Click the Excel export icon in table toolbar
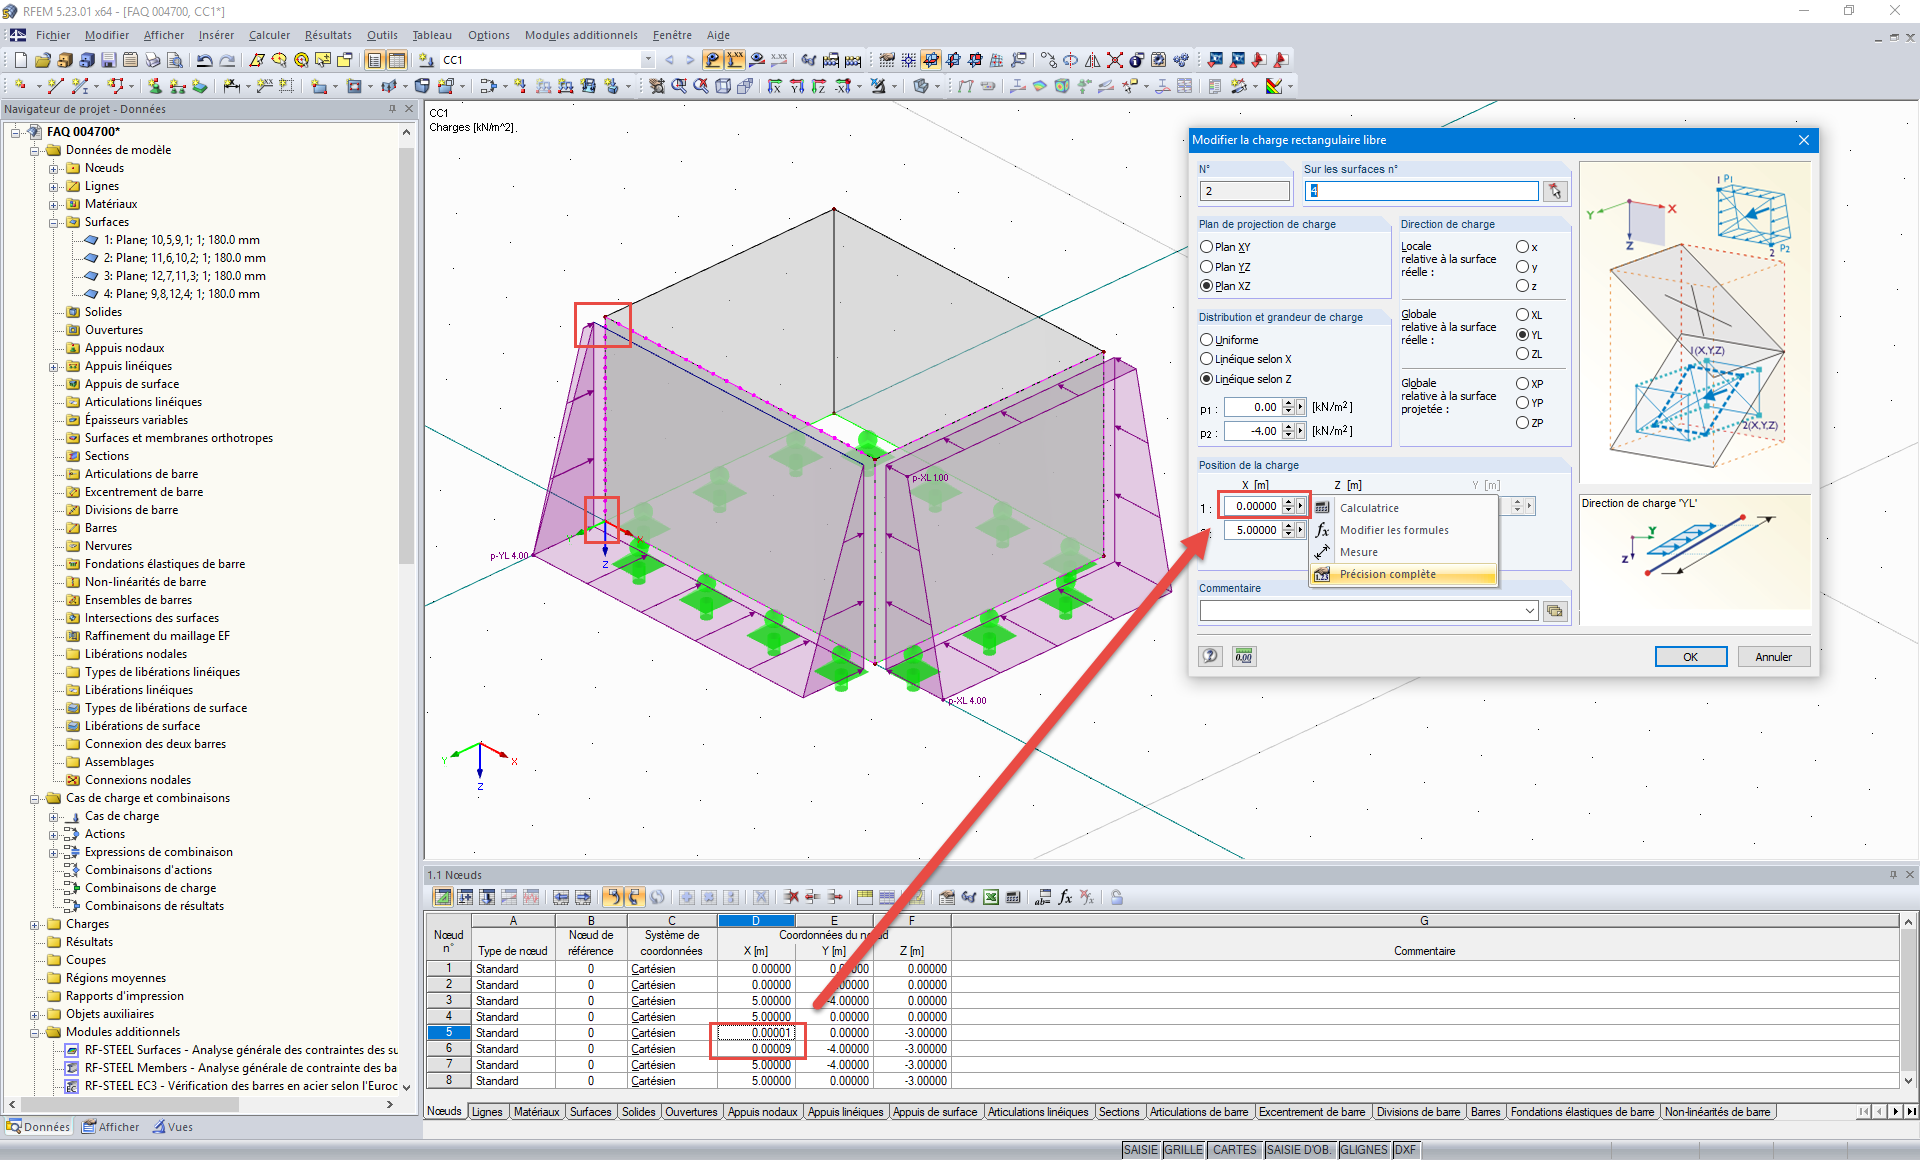This screenshot has width=1920, height=1160. [990, 897]
